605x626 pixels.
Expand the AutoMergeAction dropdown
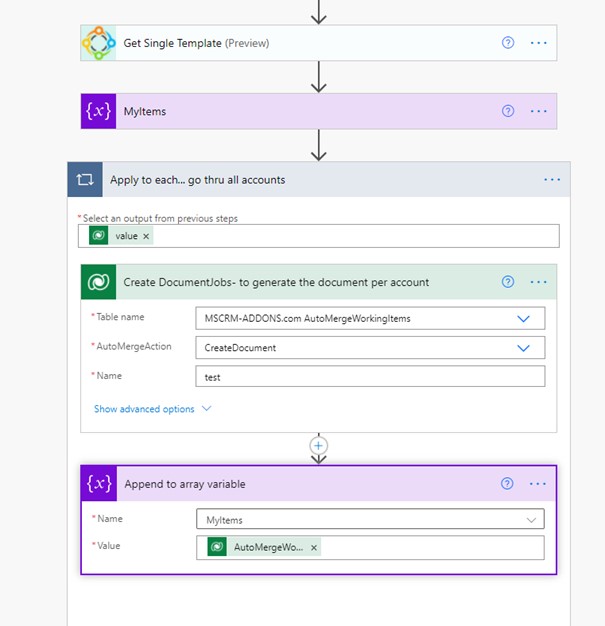coord(523,348)
